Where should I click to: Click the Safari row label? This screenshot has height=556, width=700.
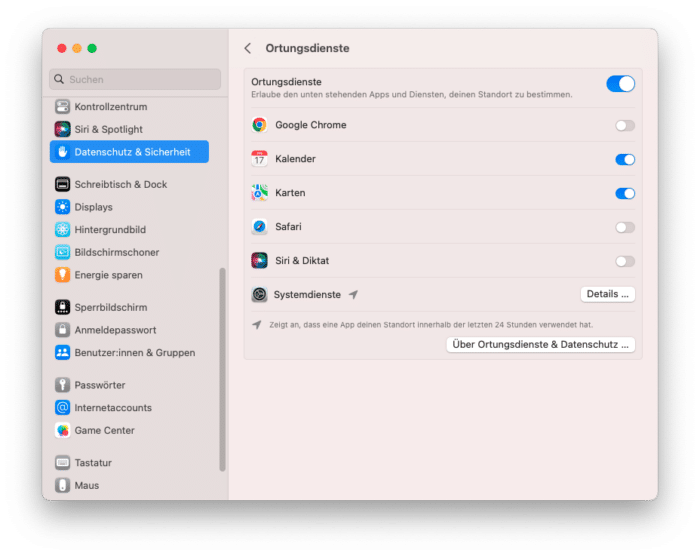288,226
